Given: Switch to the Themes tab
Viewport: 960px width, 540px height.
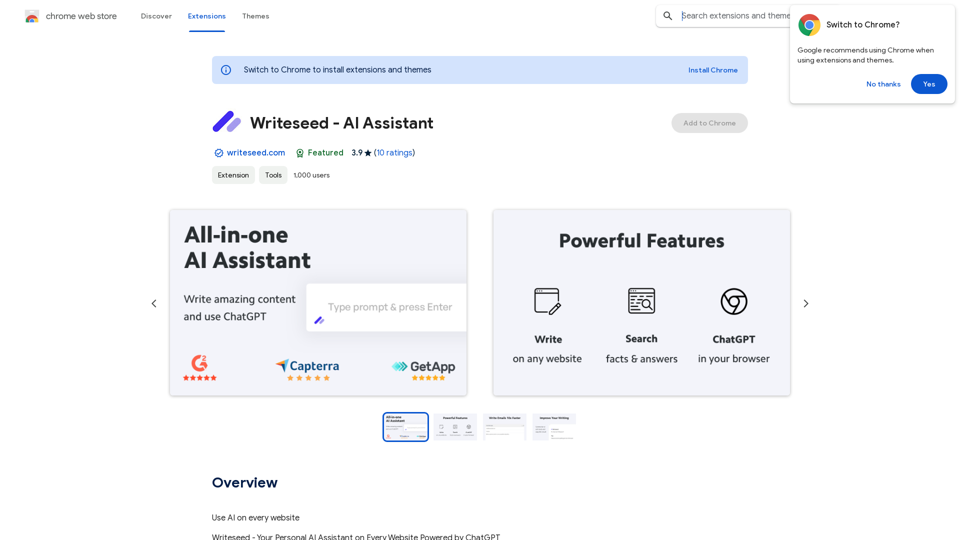Looking at the screenshot, I should (255, 16).
